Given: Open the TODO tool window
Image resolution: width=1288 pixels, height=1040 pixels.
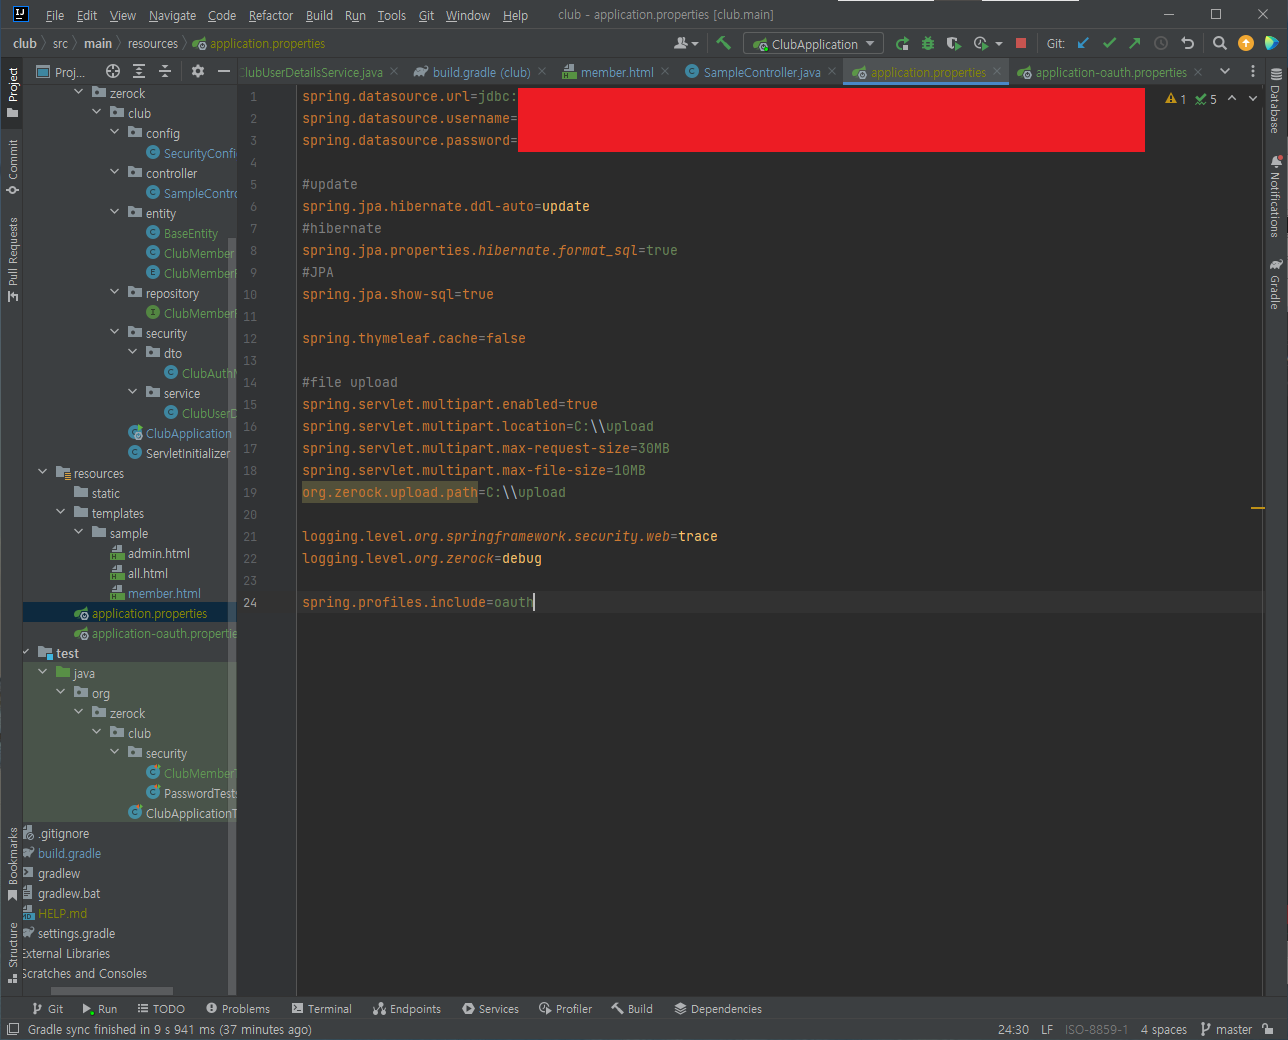Looking at the screenshot, I should pyautogui.click(x=161, y=1009).
